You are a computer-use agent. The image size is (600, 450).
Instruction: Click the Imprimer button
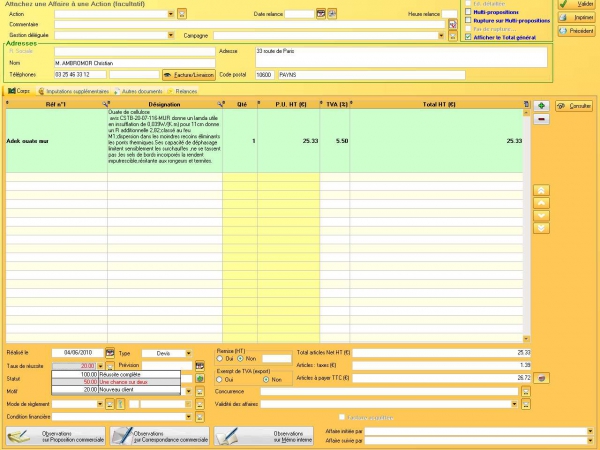[576, 18]
